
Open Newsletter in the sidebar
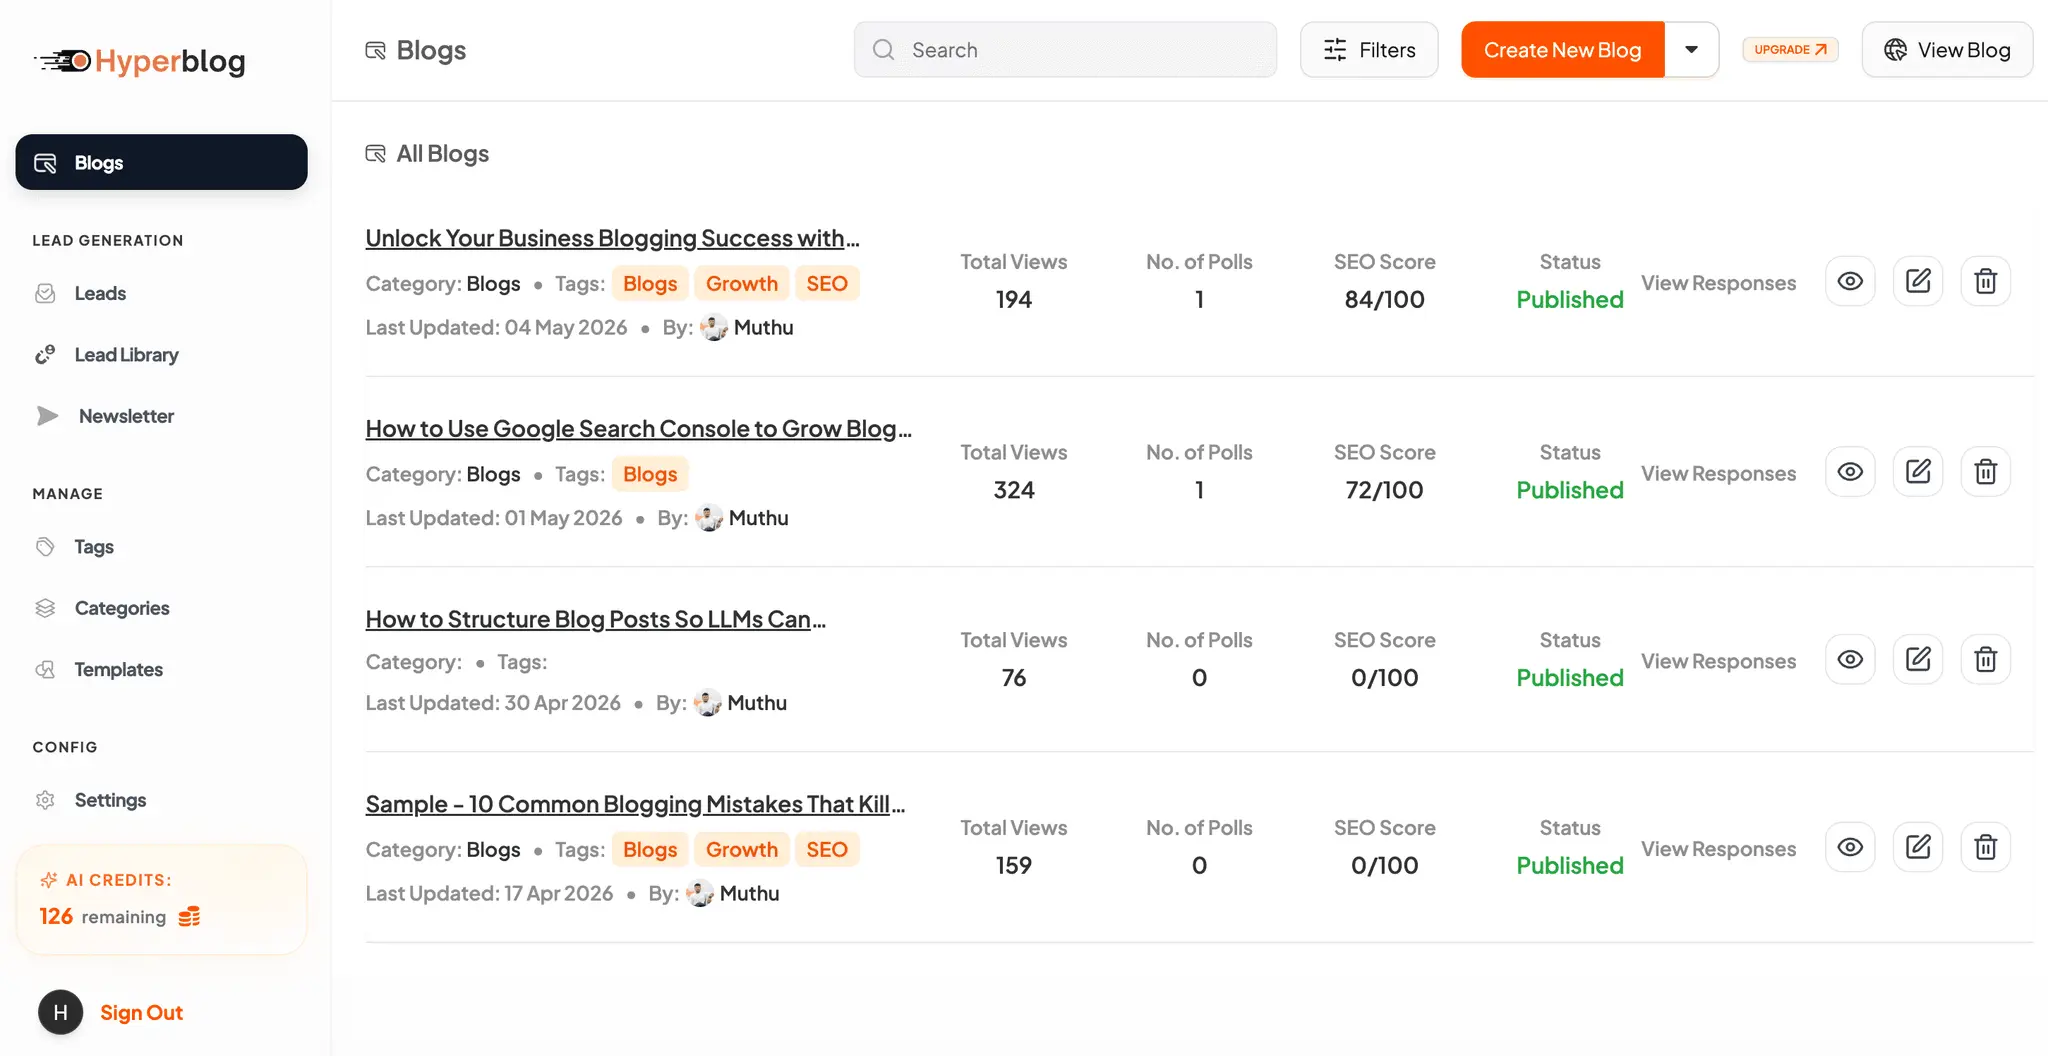126,416
